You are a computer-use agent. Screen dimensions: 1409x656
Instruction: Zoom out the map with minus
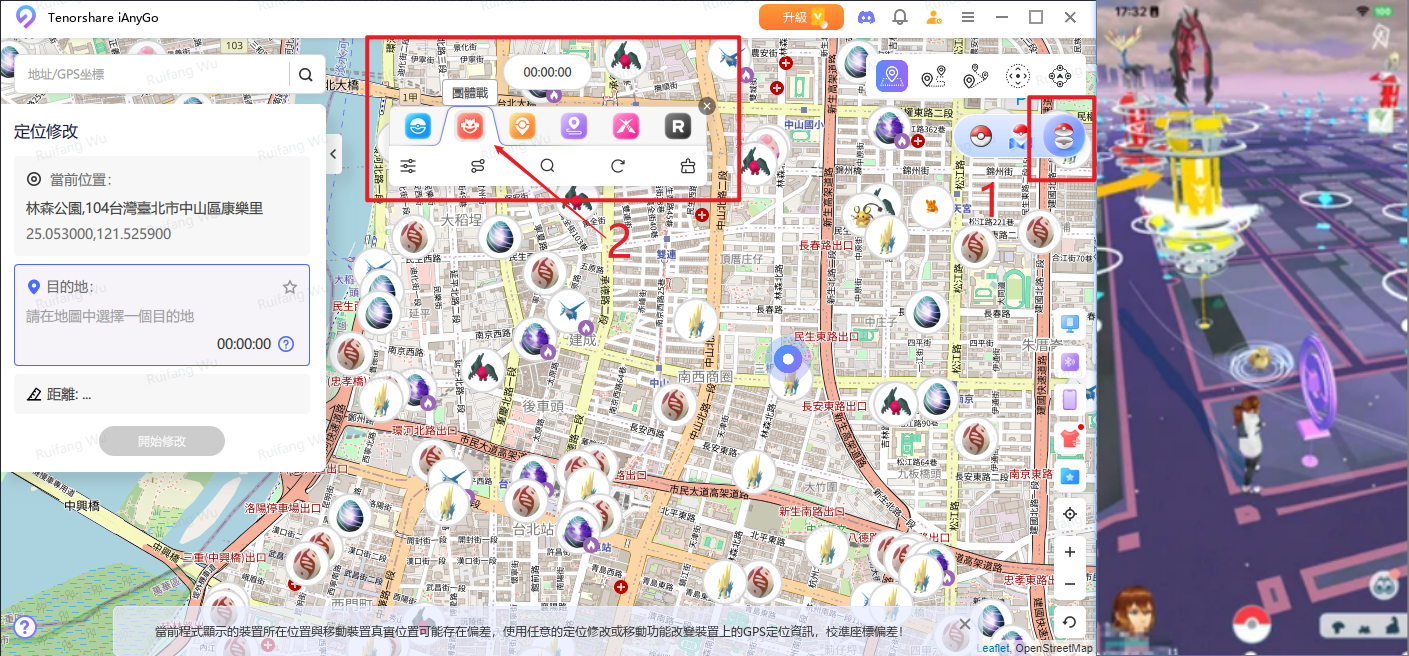(1070, 584)
